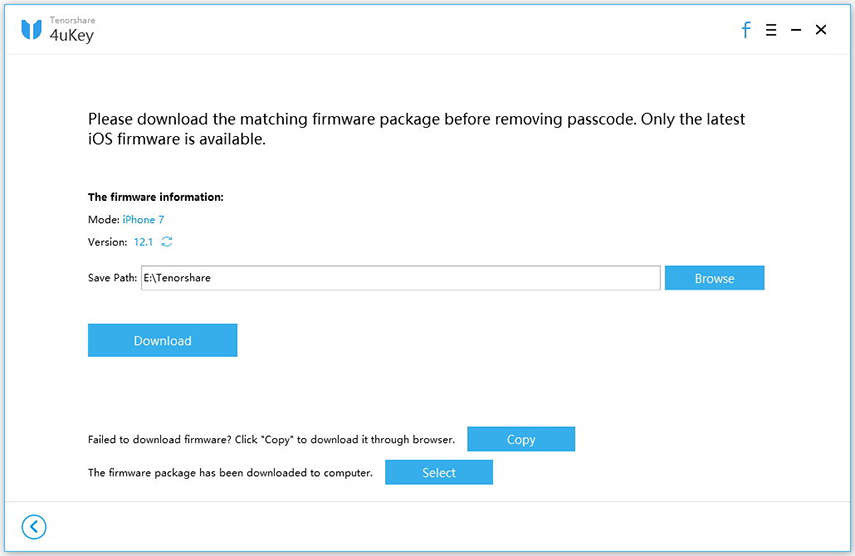Screen dimensions: 855x556
Task: Close the 4uKey window
Action: 821,30
